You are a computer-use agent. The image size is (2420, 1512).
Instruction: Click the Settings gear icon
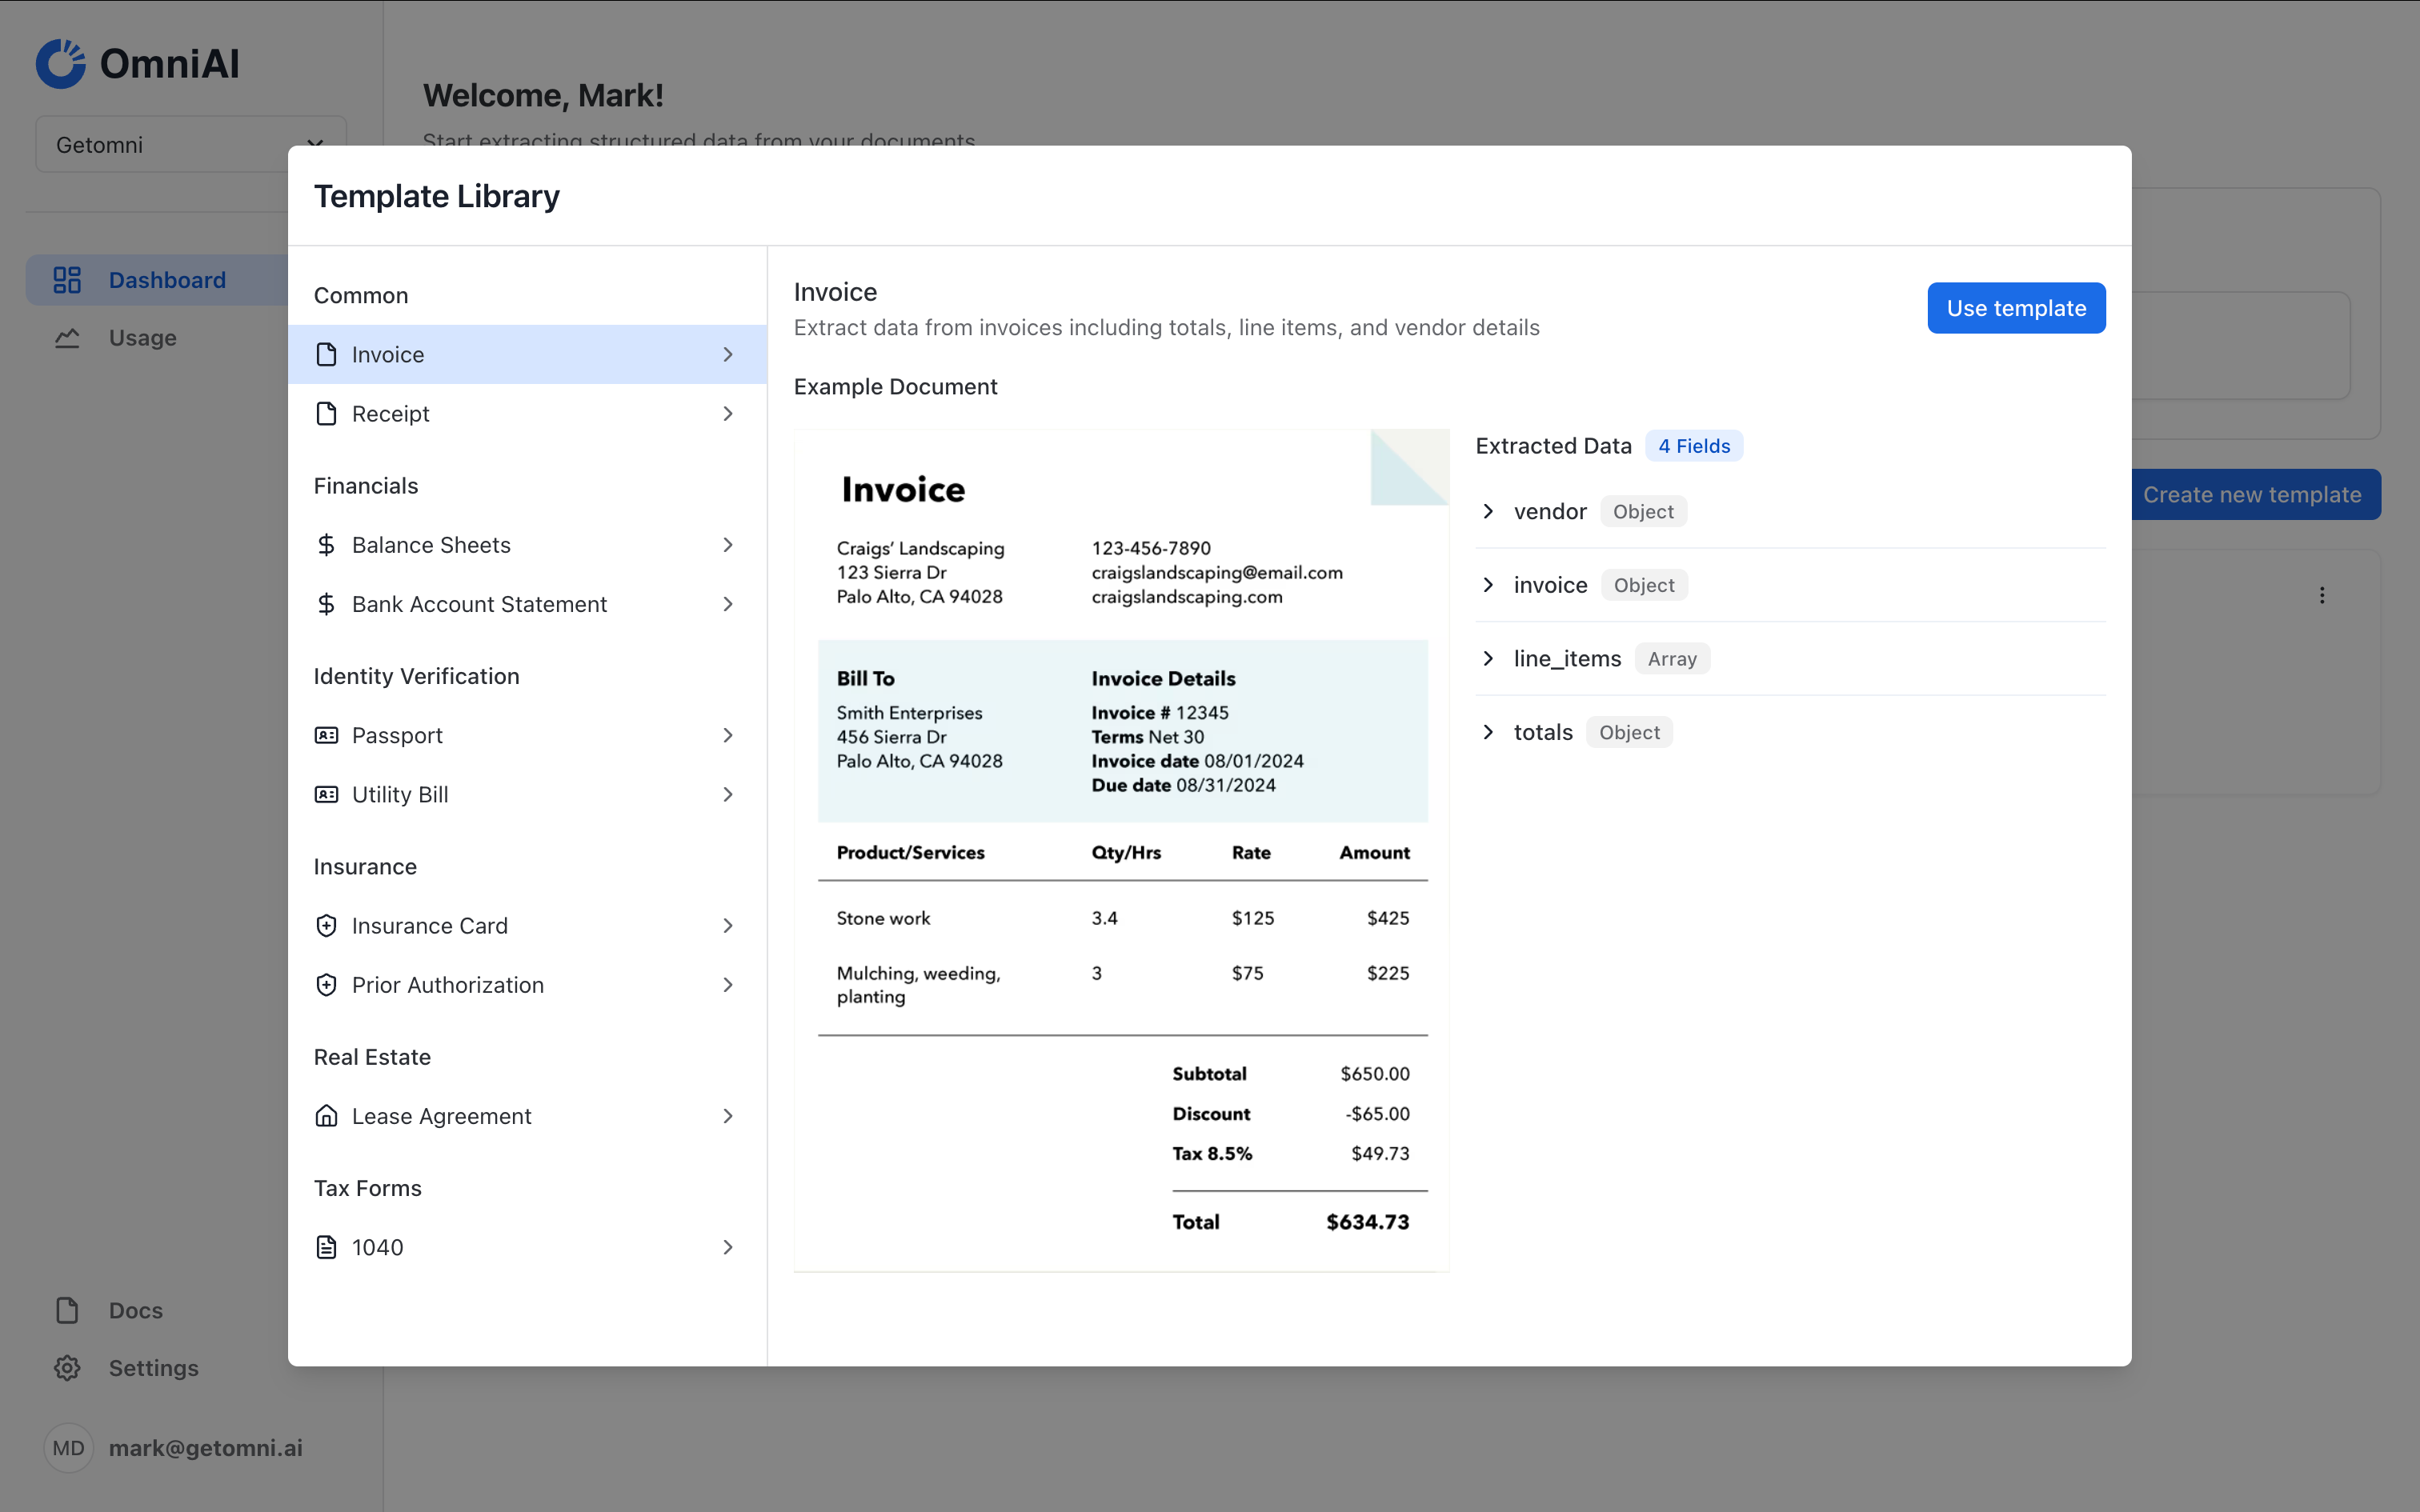click(66, 1368)
